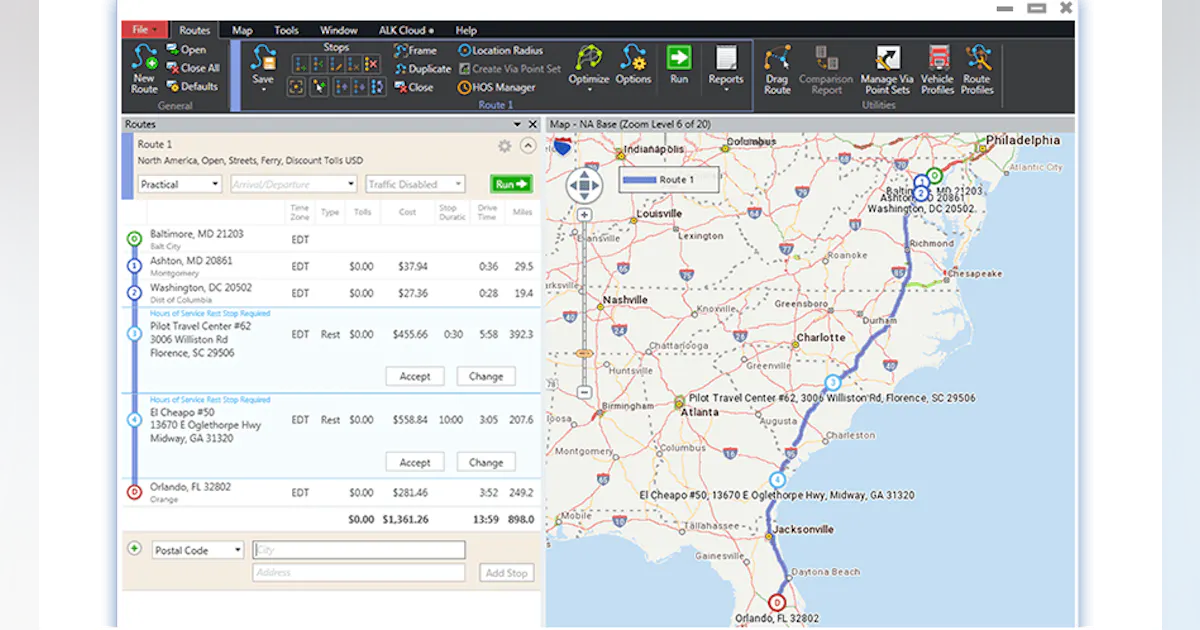Open Route 1 settings gear
This screenshot has height=630, width=1200.
point(505,146)
